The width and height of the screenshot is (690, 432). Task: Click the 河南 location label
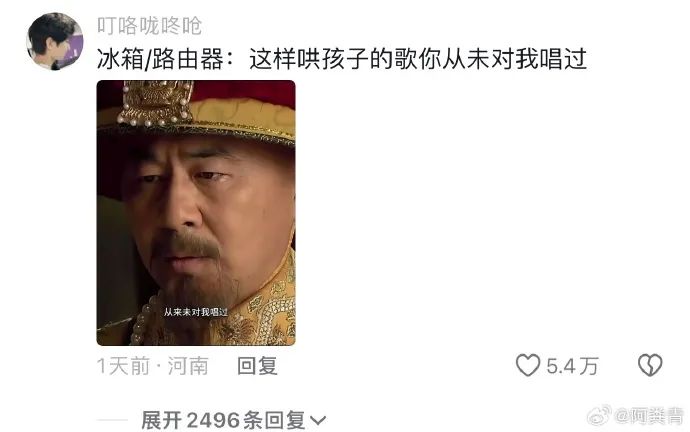click(x=188, y=366)
